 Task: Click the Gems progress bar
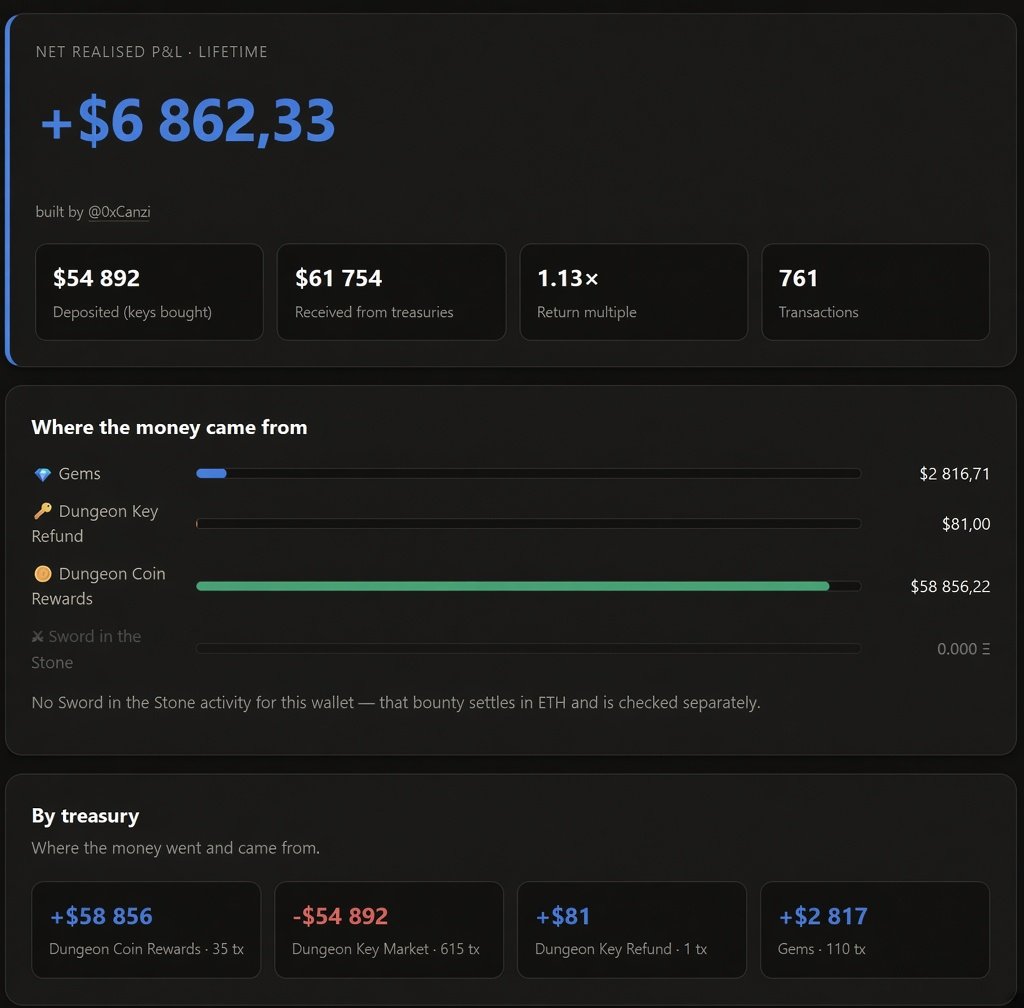coord(528,473)
